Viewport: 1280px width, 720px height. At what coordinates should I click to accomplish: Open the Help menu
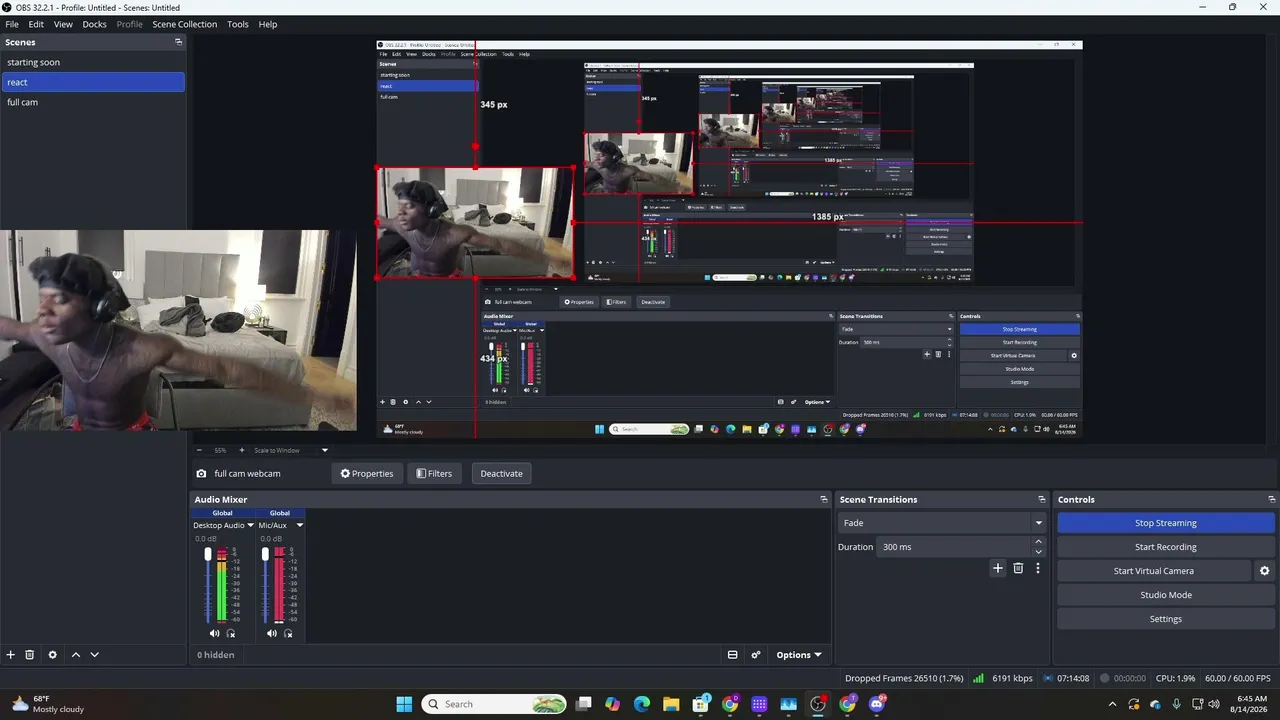pos(268,24)
